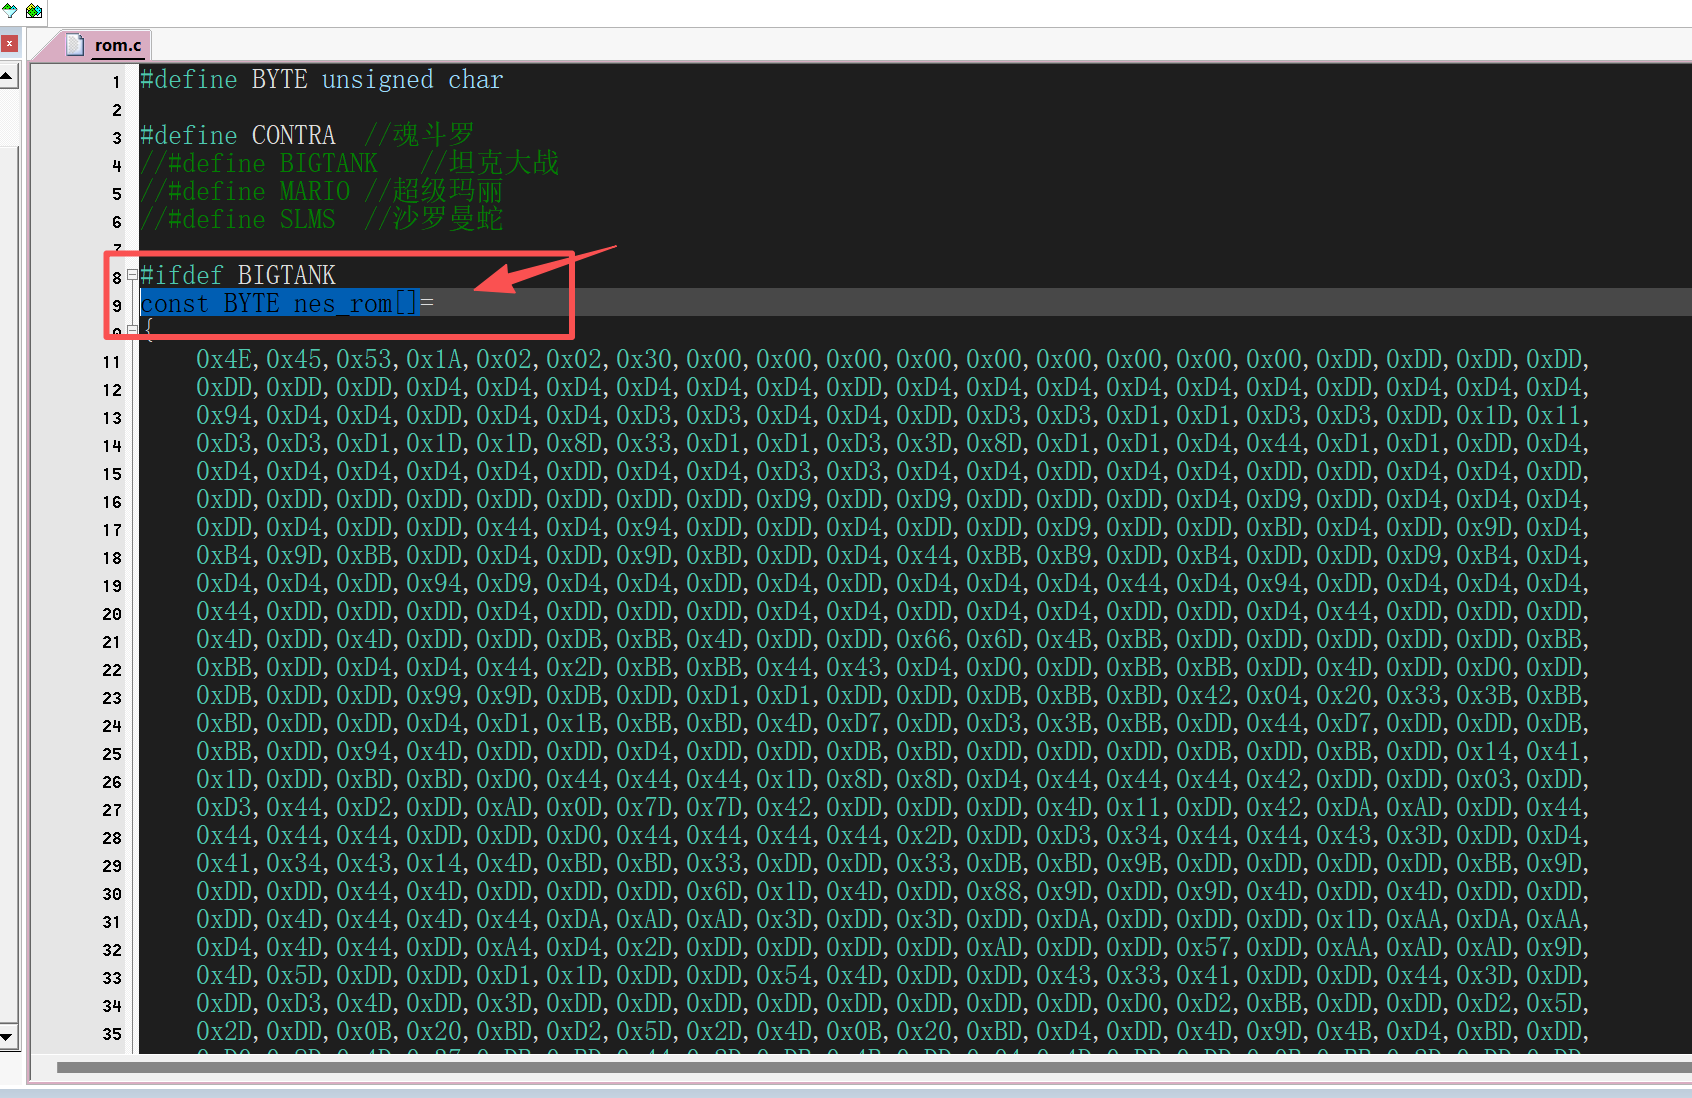
Task: Click line number 11 in the gutter
Action: pyautogui.click(x=111, y=362)
